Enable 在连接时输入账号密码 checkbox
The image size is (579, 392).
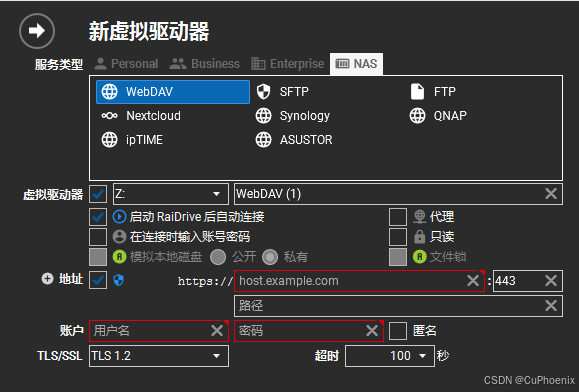[x=98, y=237]
